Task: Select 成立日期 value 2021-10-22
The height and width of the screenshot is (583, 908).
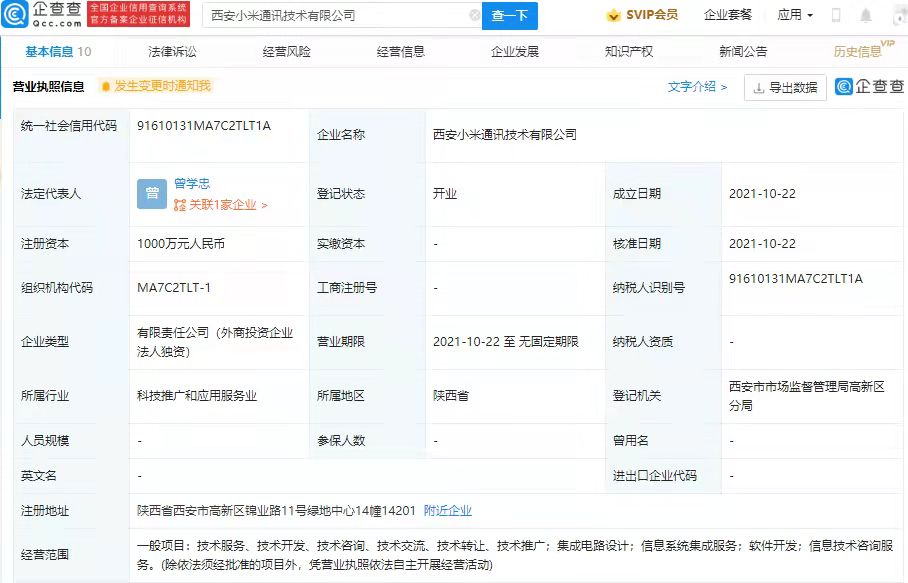Action: 762,194
